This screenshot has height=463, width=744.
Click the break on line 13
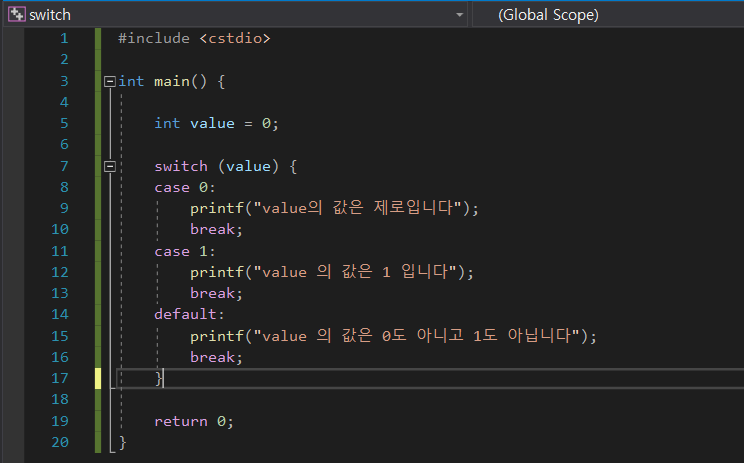tap(216, 294)
